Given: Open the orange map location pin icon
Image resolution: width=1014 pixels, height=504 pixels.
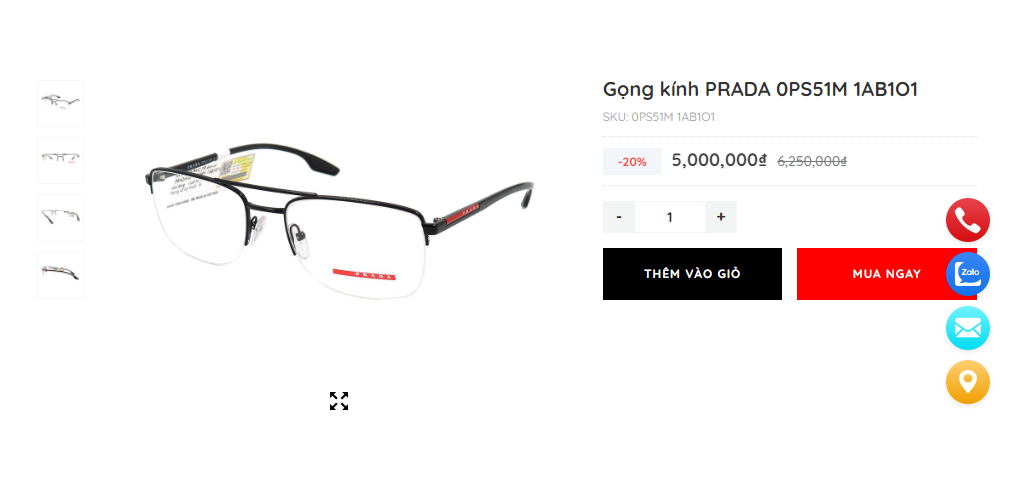Looking at the screenshot, I should tap(967, 382).
